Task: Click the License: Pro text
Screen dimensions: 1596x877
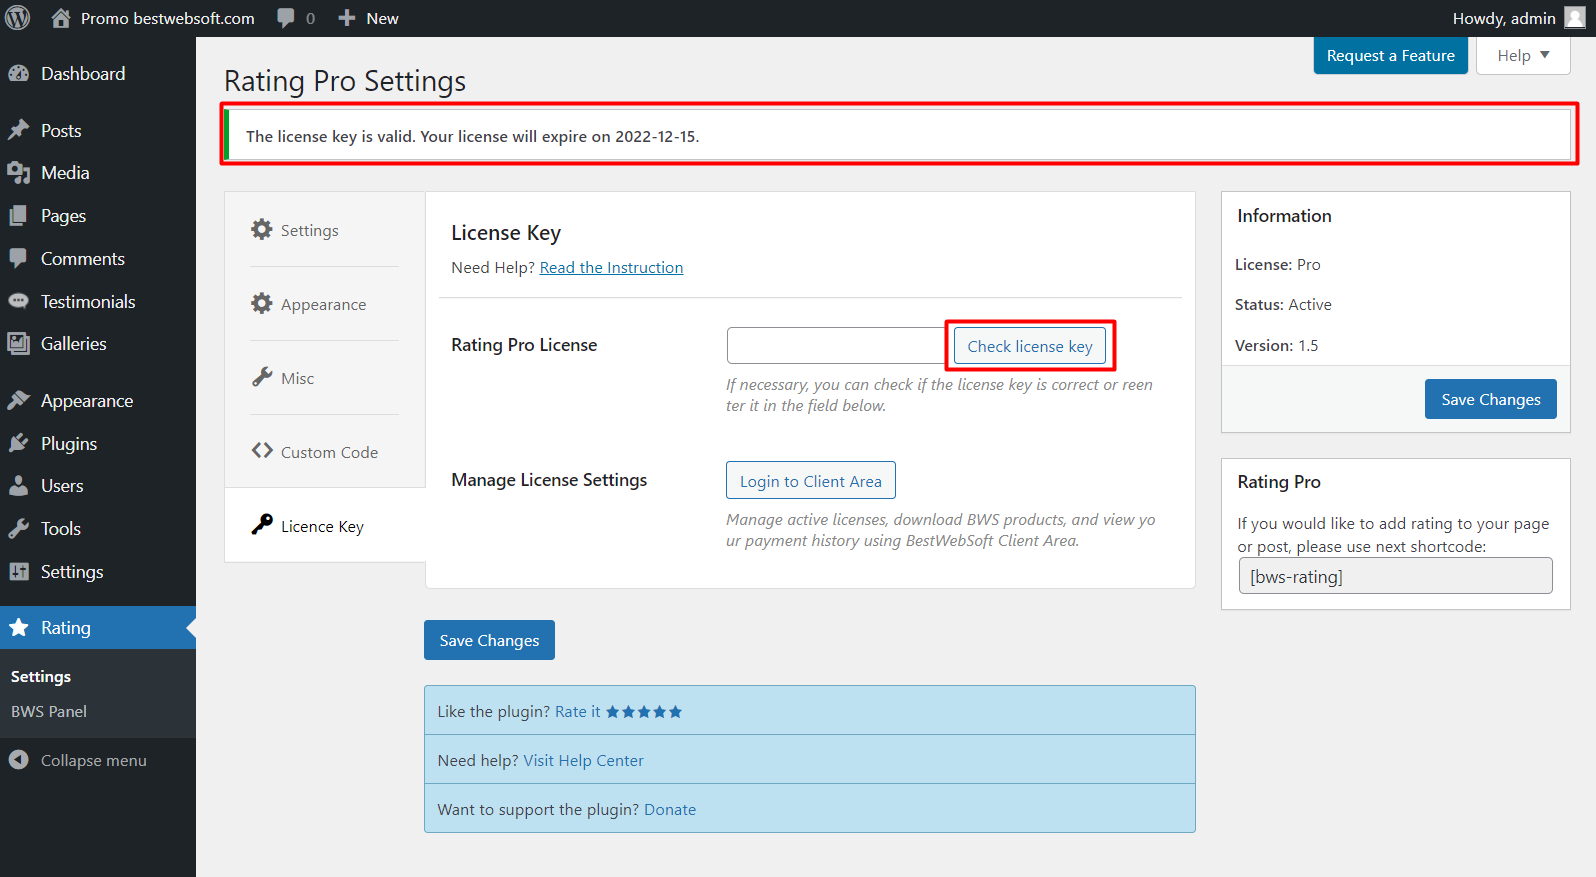Action: pos(1277,265)
